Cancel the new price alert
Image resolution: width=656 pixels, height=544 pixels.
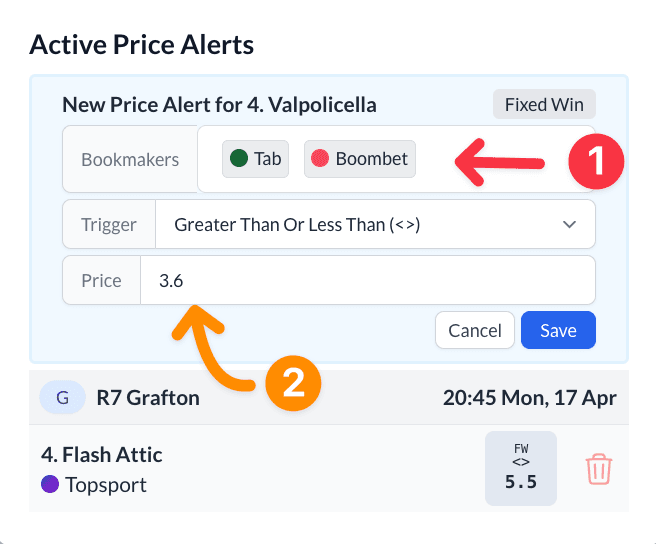(x=474, y=330)
